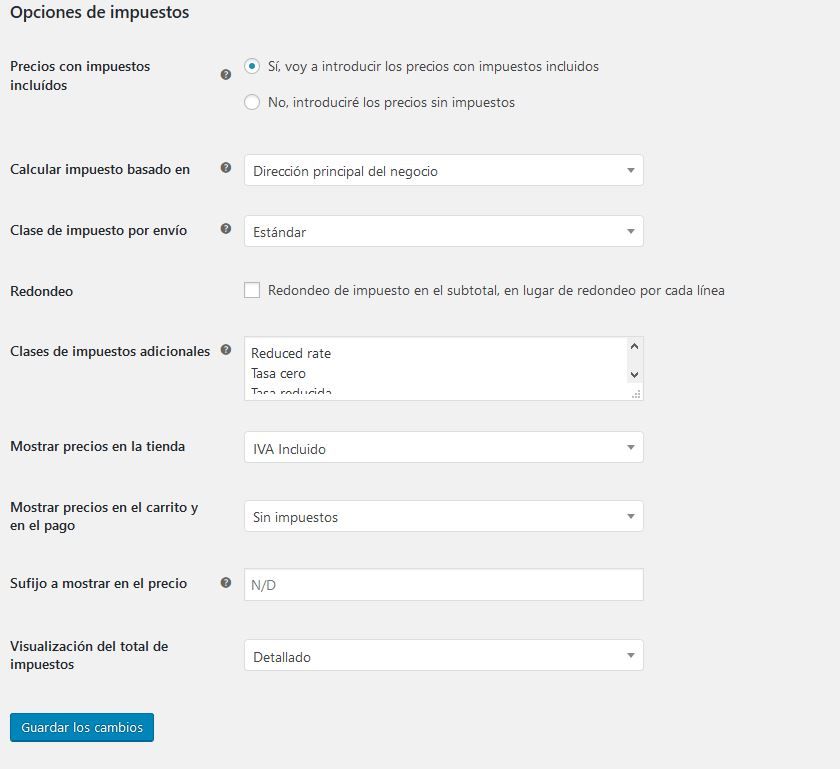The height and width of the screenshot is (769, 840).
Task: Select 'Sí, voy a introducir los precios' radio
Action: click(252, 66)
